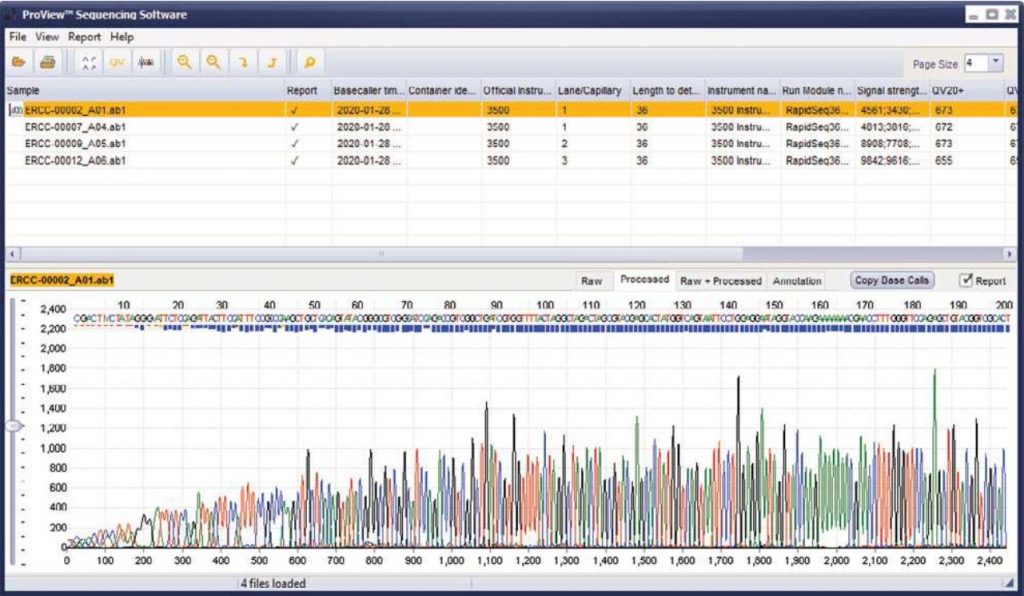Sort by the Lane/Capillary column header
This screenshot has width=1024, height=596.
[594, 91]
